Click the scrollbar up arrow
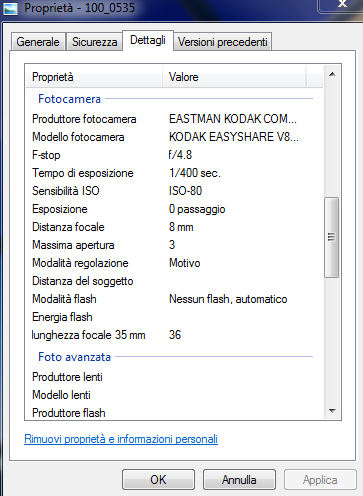Image resolution: width=363 pixels, height=496 pixels. click(x=332, y=74)
